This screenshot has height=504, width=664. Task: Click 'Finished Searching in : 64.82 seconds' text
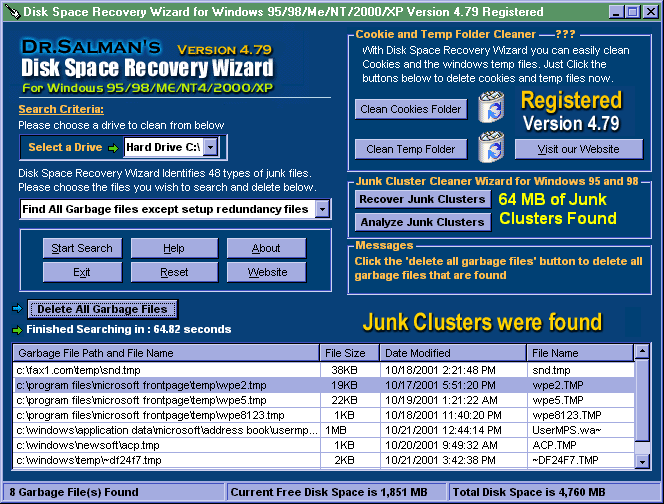(x=129, y=330)
